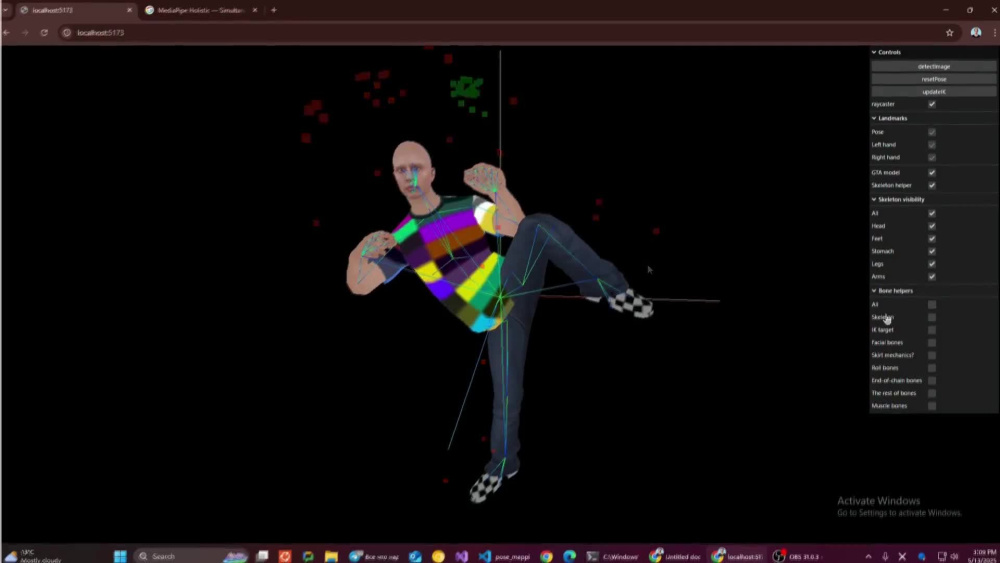Collapse the Landmarks folder
This screenshot has height=563, width=1000.
pyautogui.click(x=934, y=118)
